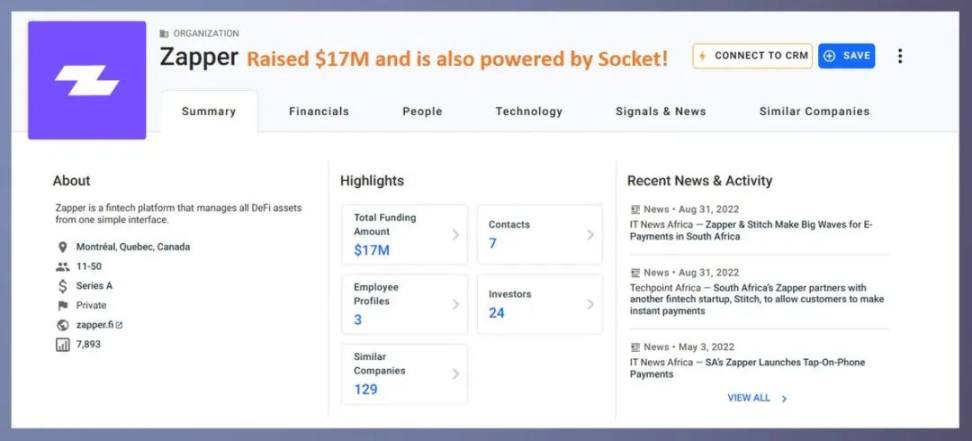Open the three-dot more options menu
972x441 pixels.
pos(900,56)
